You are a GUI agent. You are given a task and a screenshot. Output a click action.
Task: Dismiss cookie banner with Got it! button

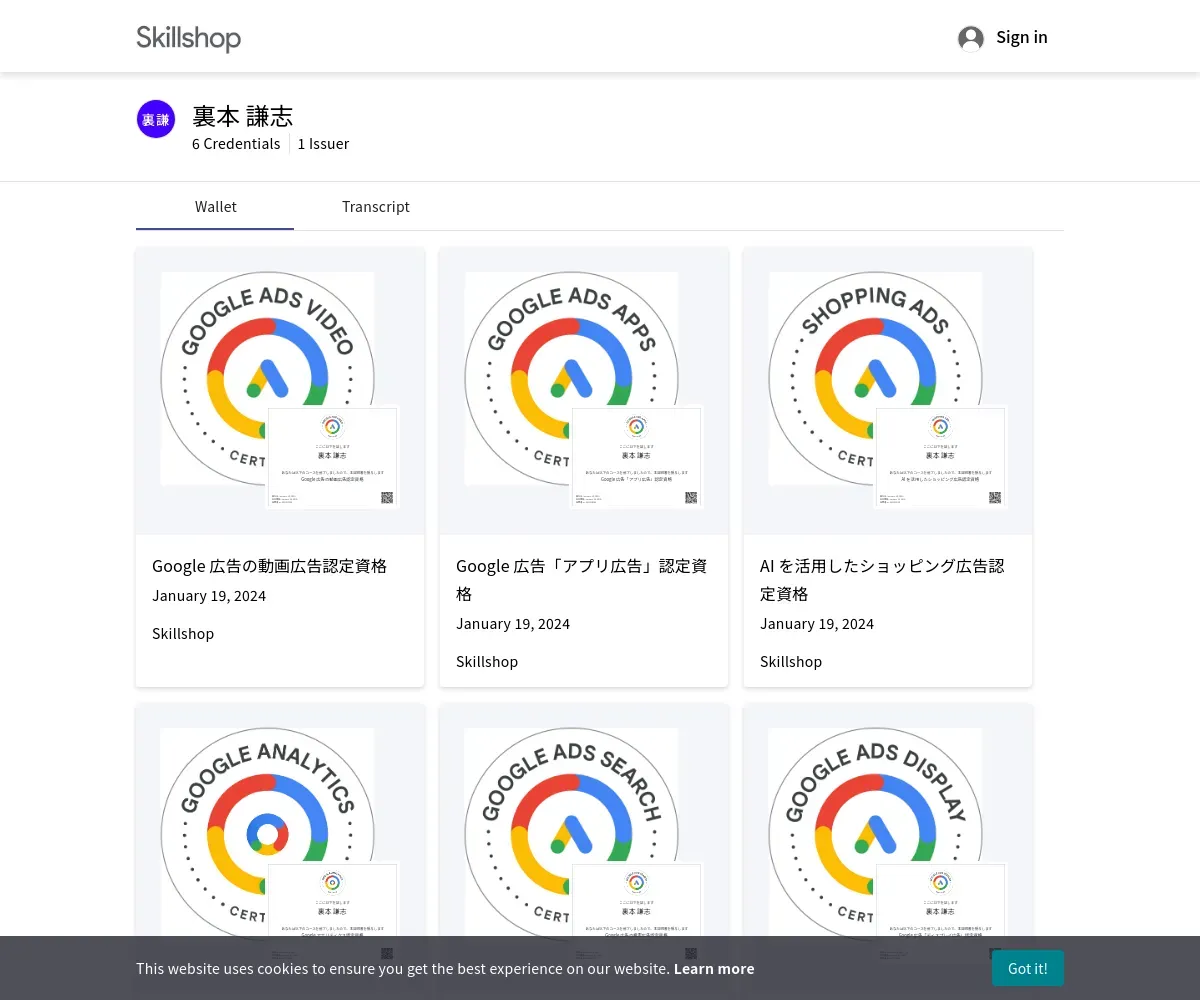pos(1027,968)
